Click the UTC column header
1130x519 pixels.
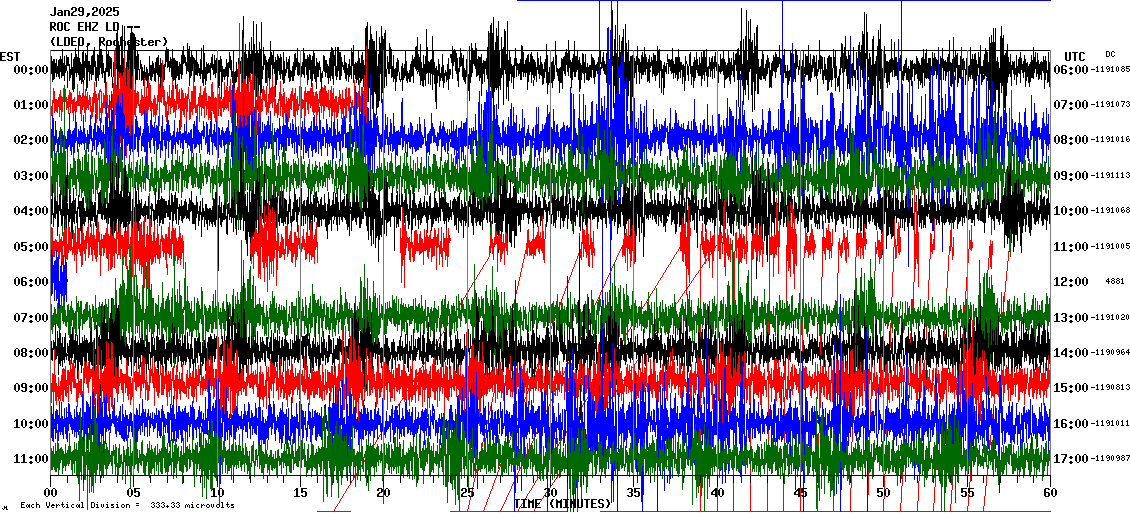[x=1075, y=56]
